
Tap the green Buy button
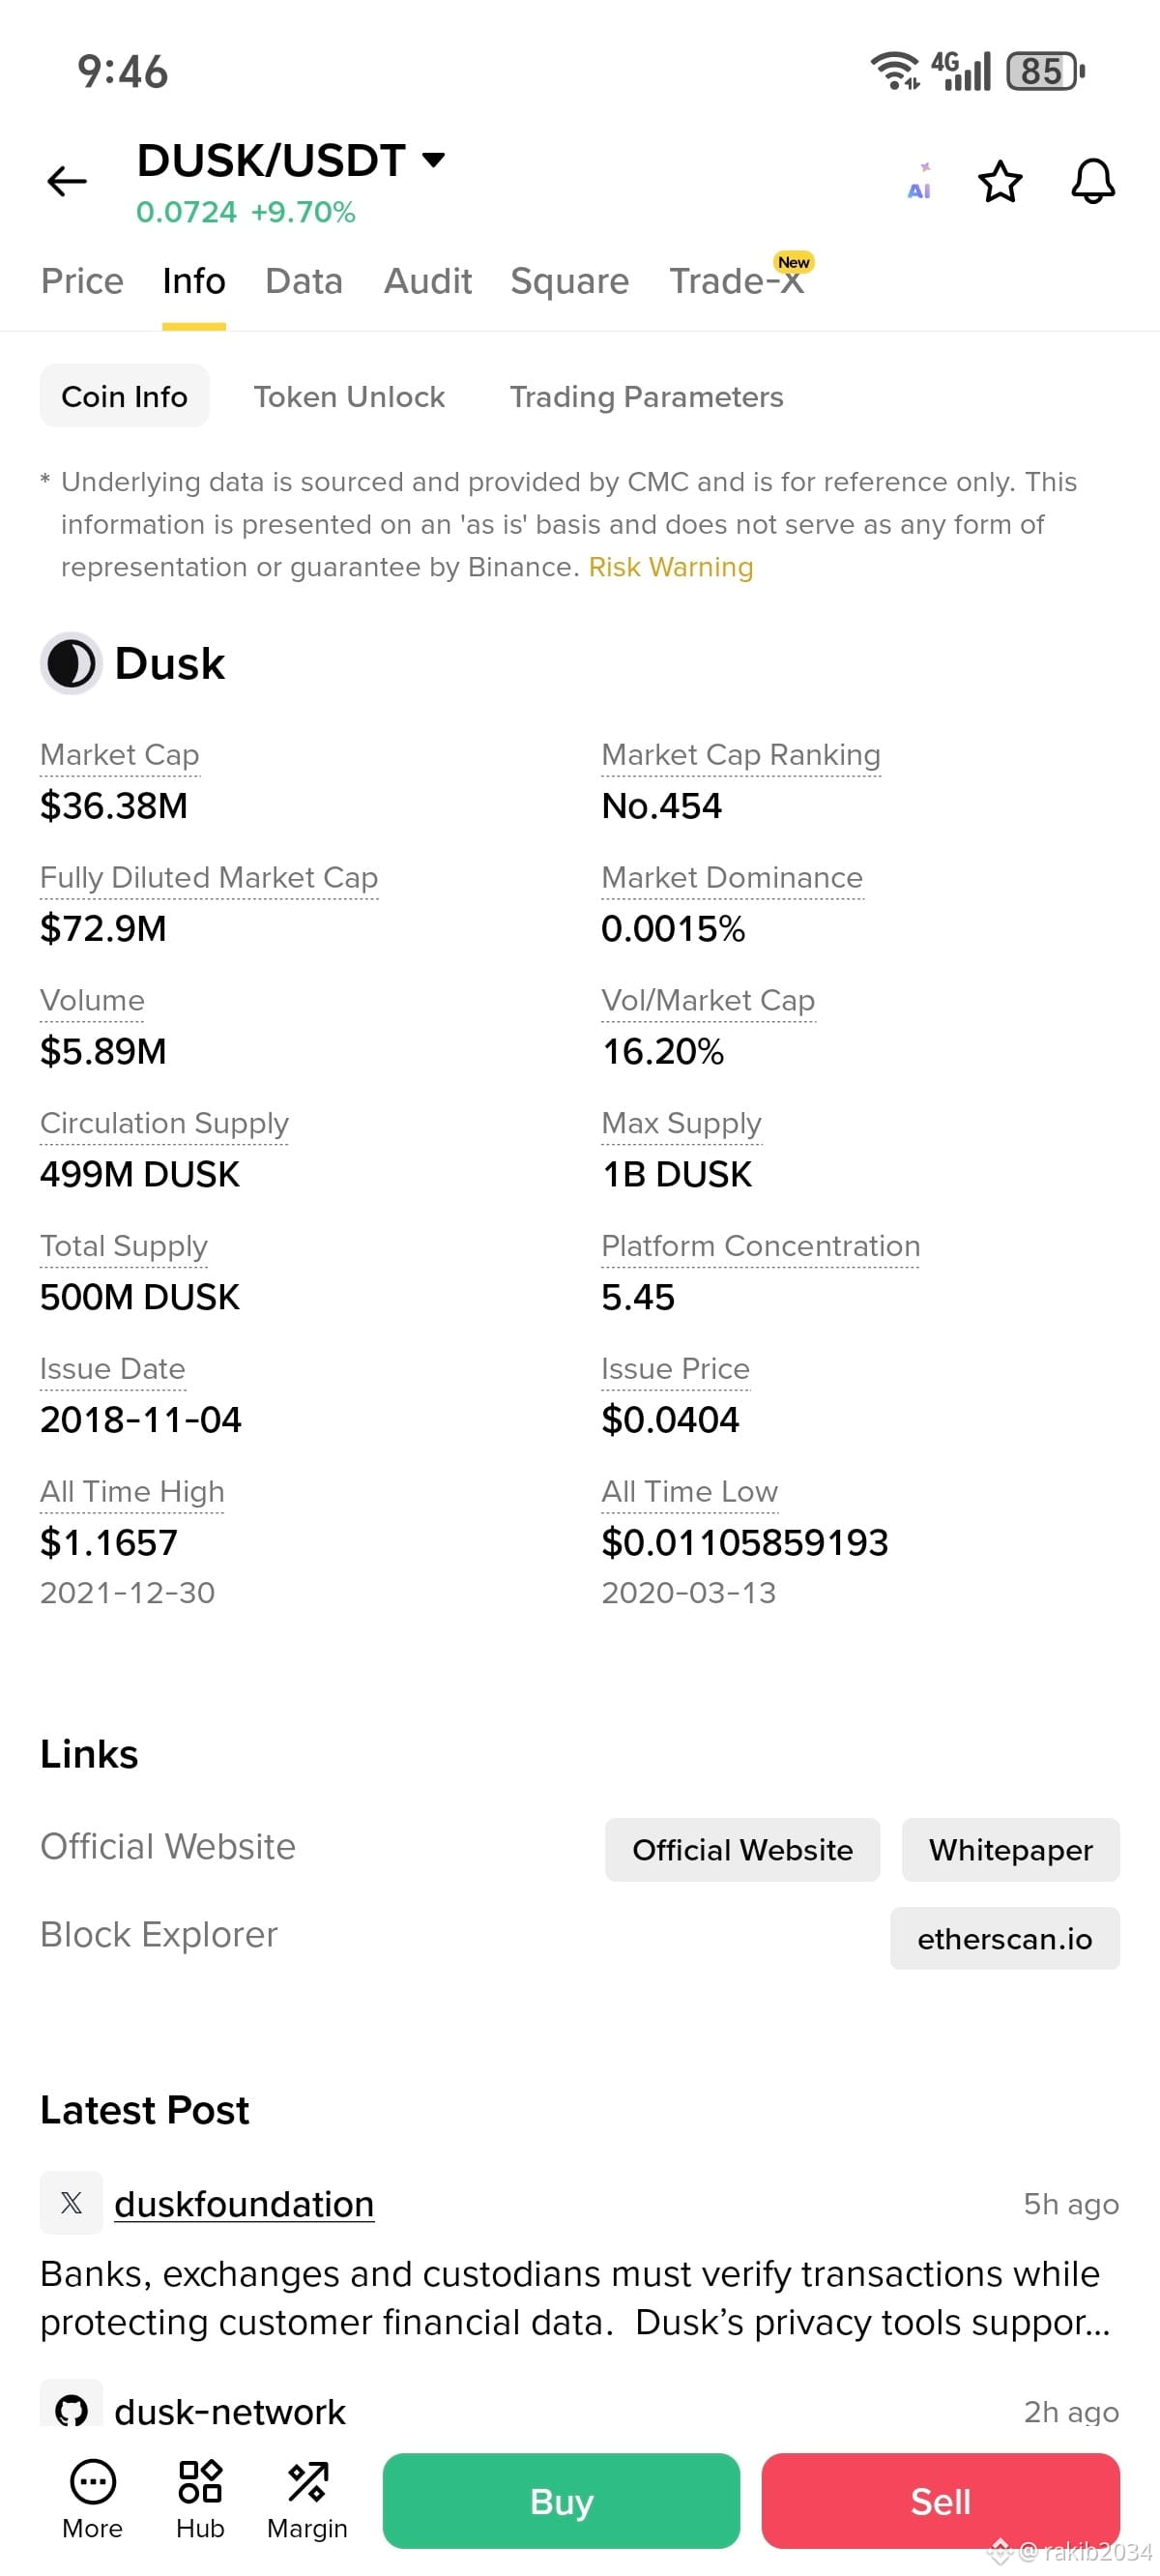(x=561, y=2500)
